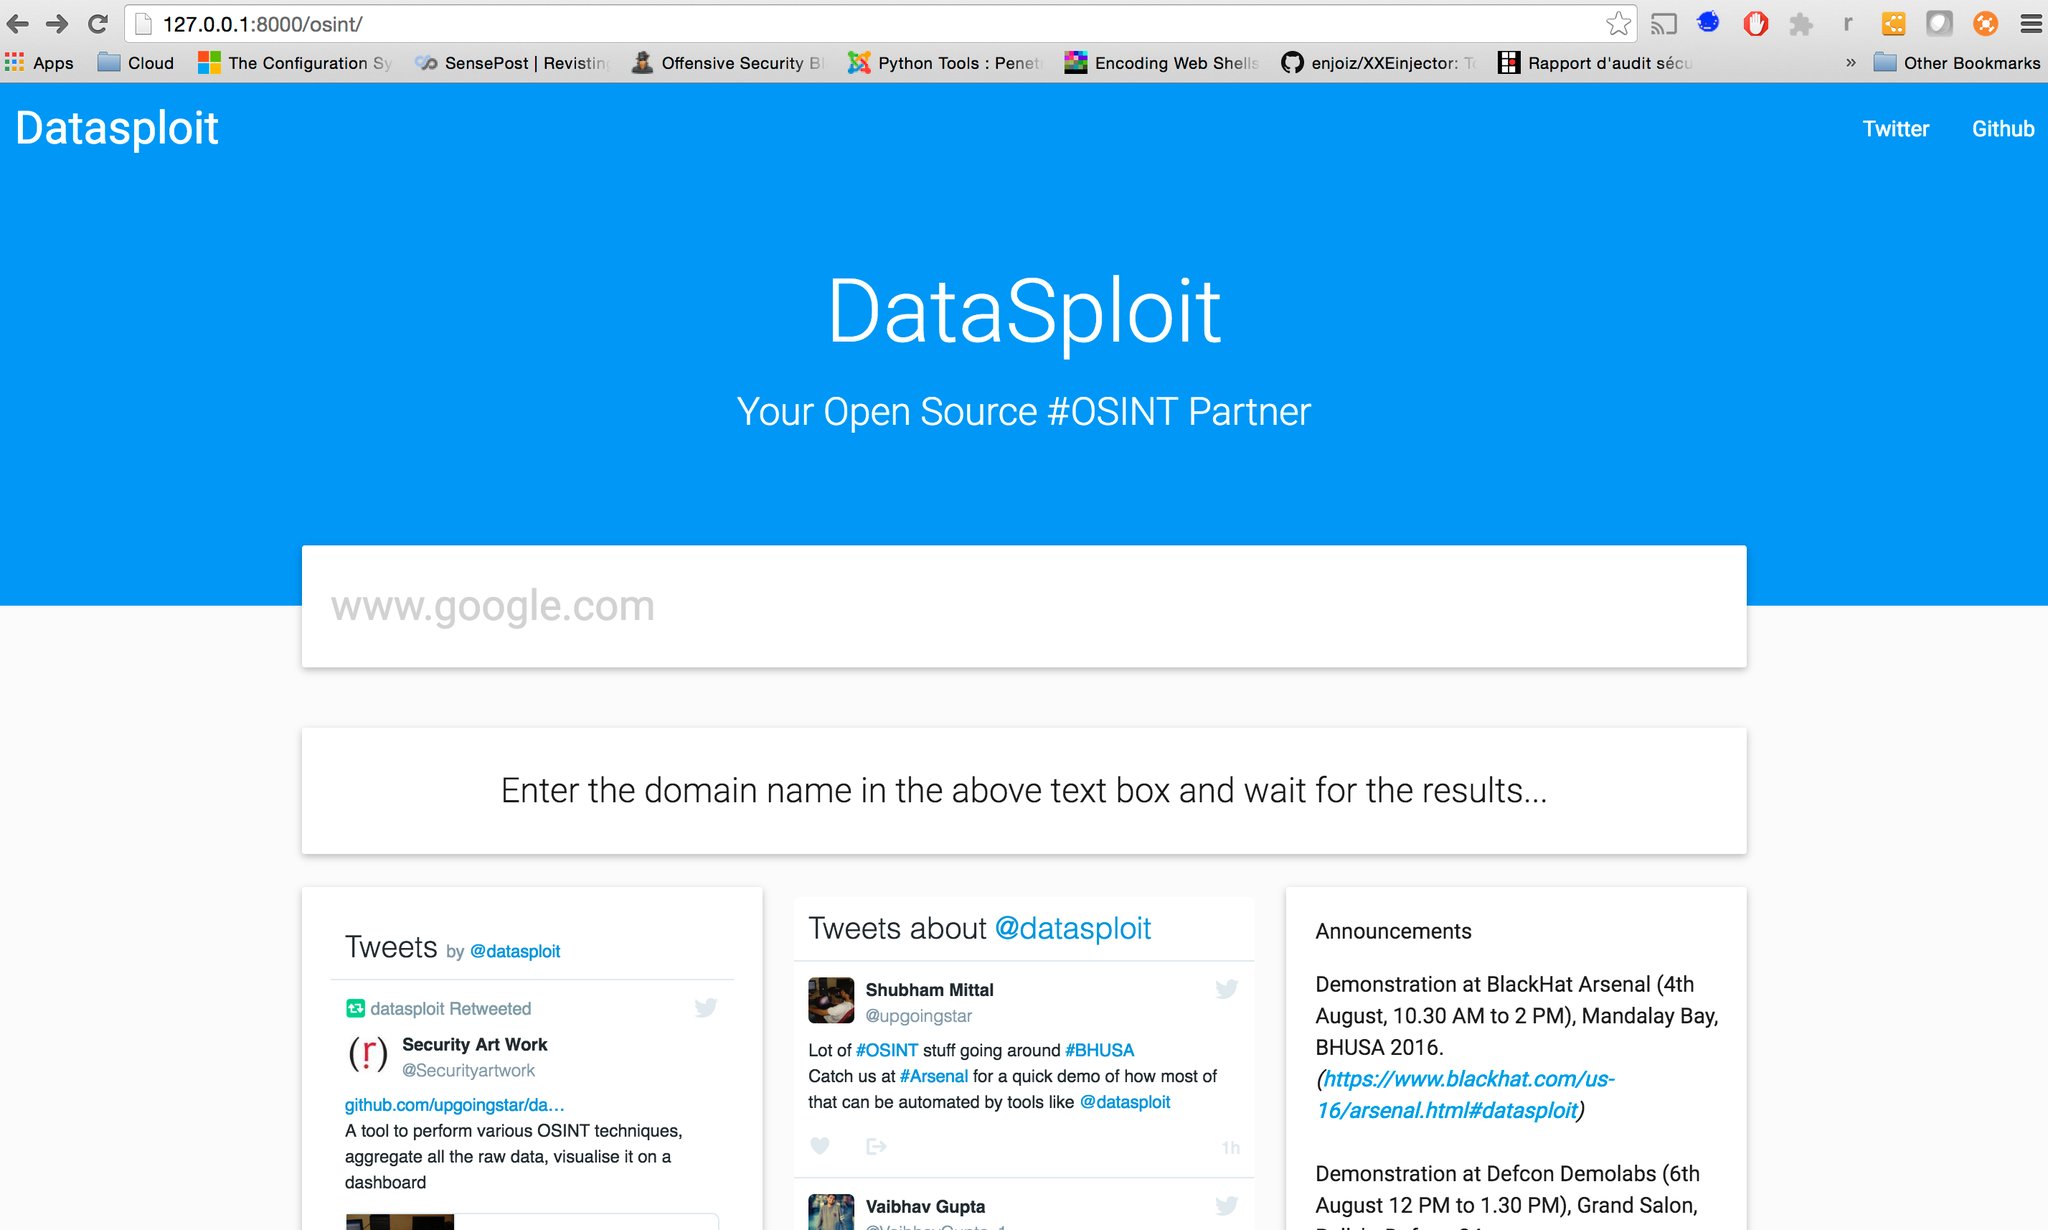
Task: Open Shubham Mittal's avatar
Action: click(831, 1000)
